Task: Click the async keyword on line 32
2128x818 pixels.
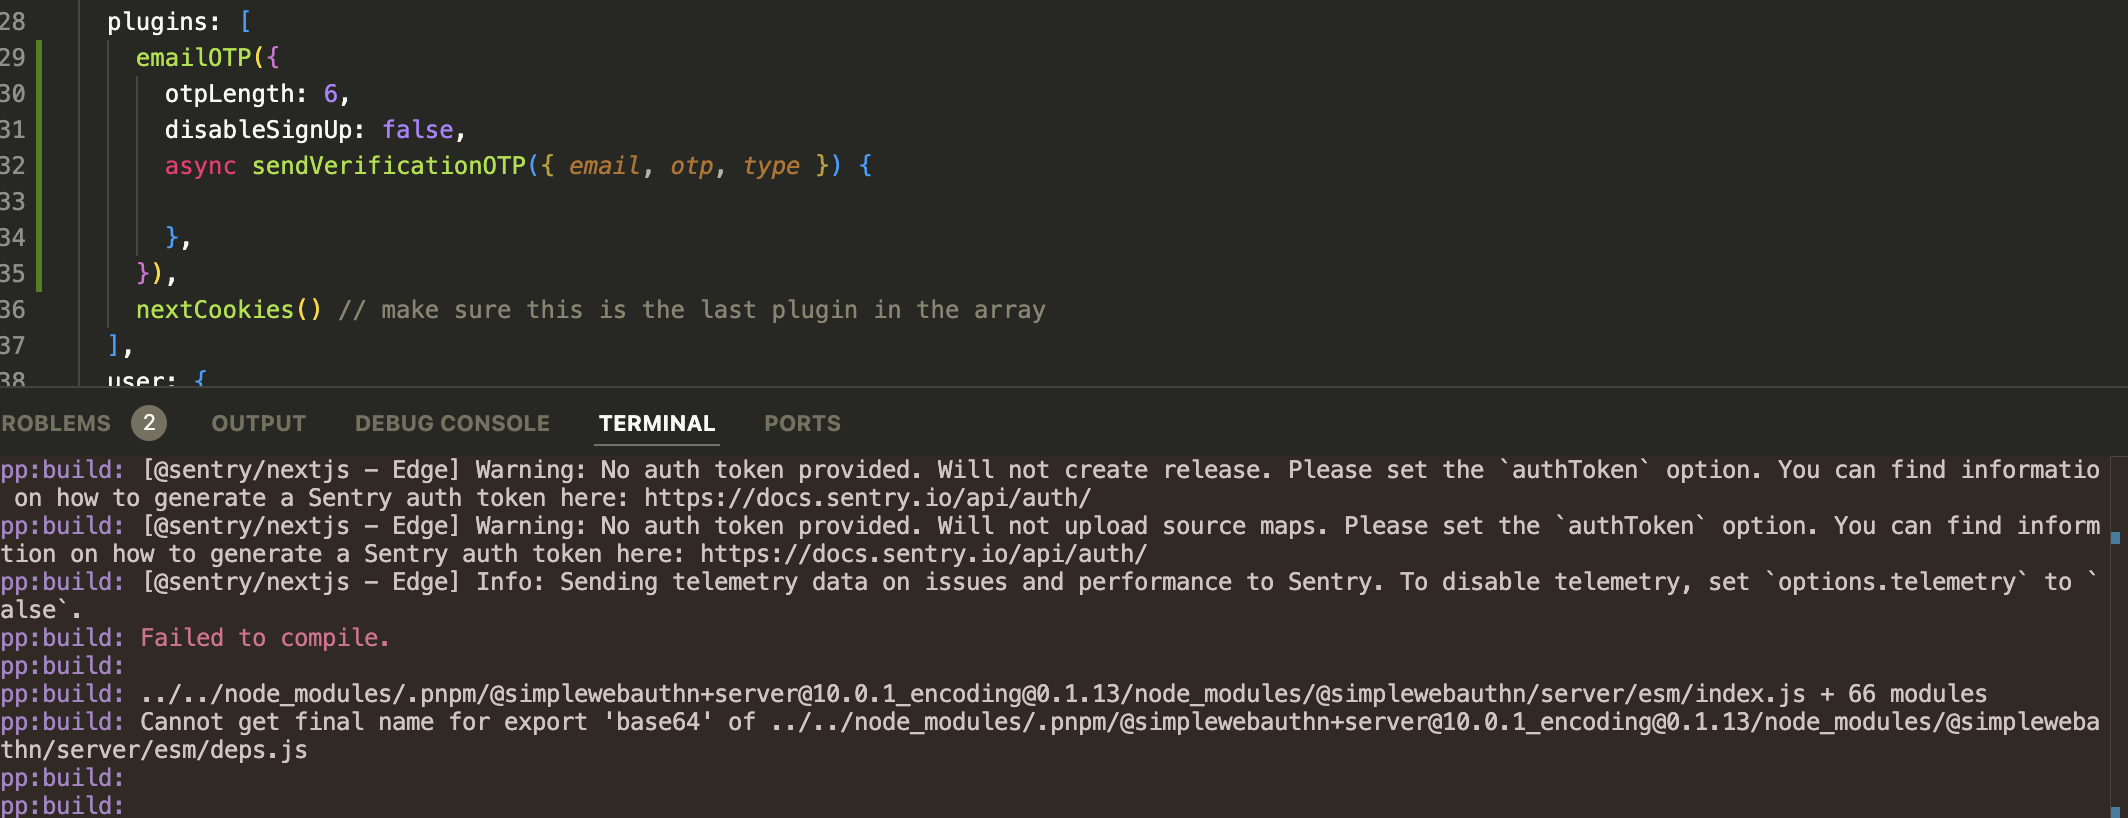Action: tap(198, 165)
